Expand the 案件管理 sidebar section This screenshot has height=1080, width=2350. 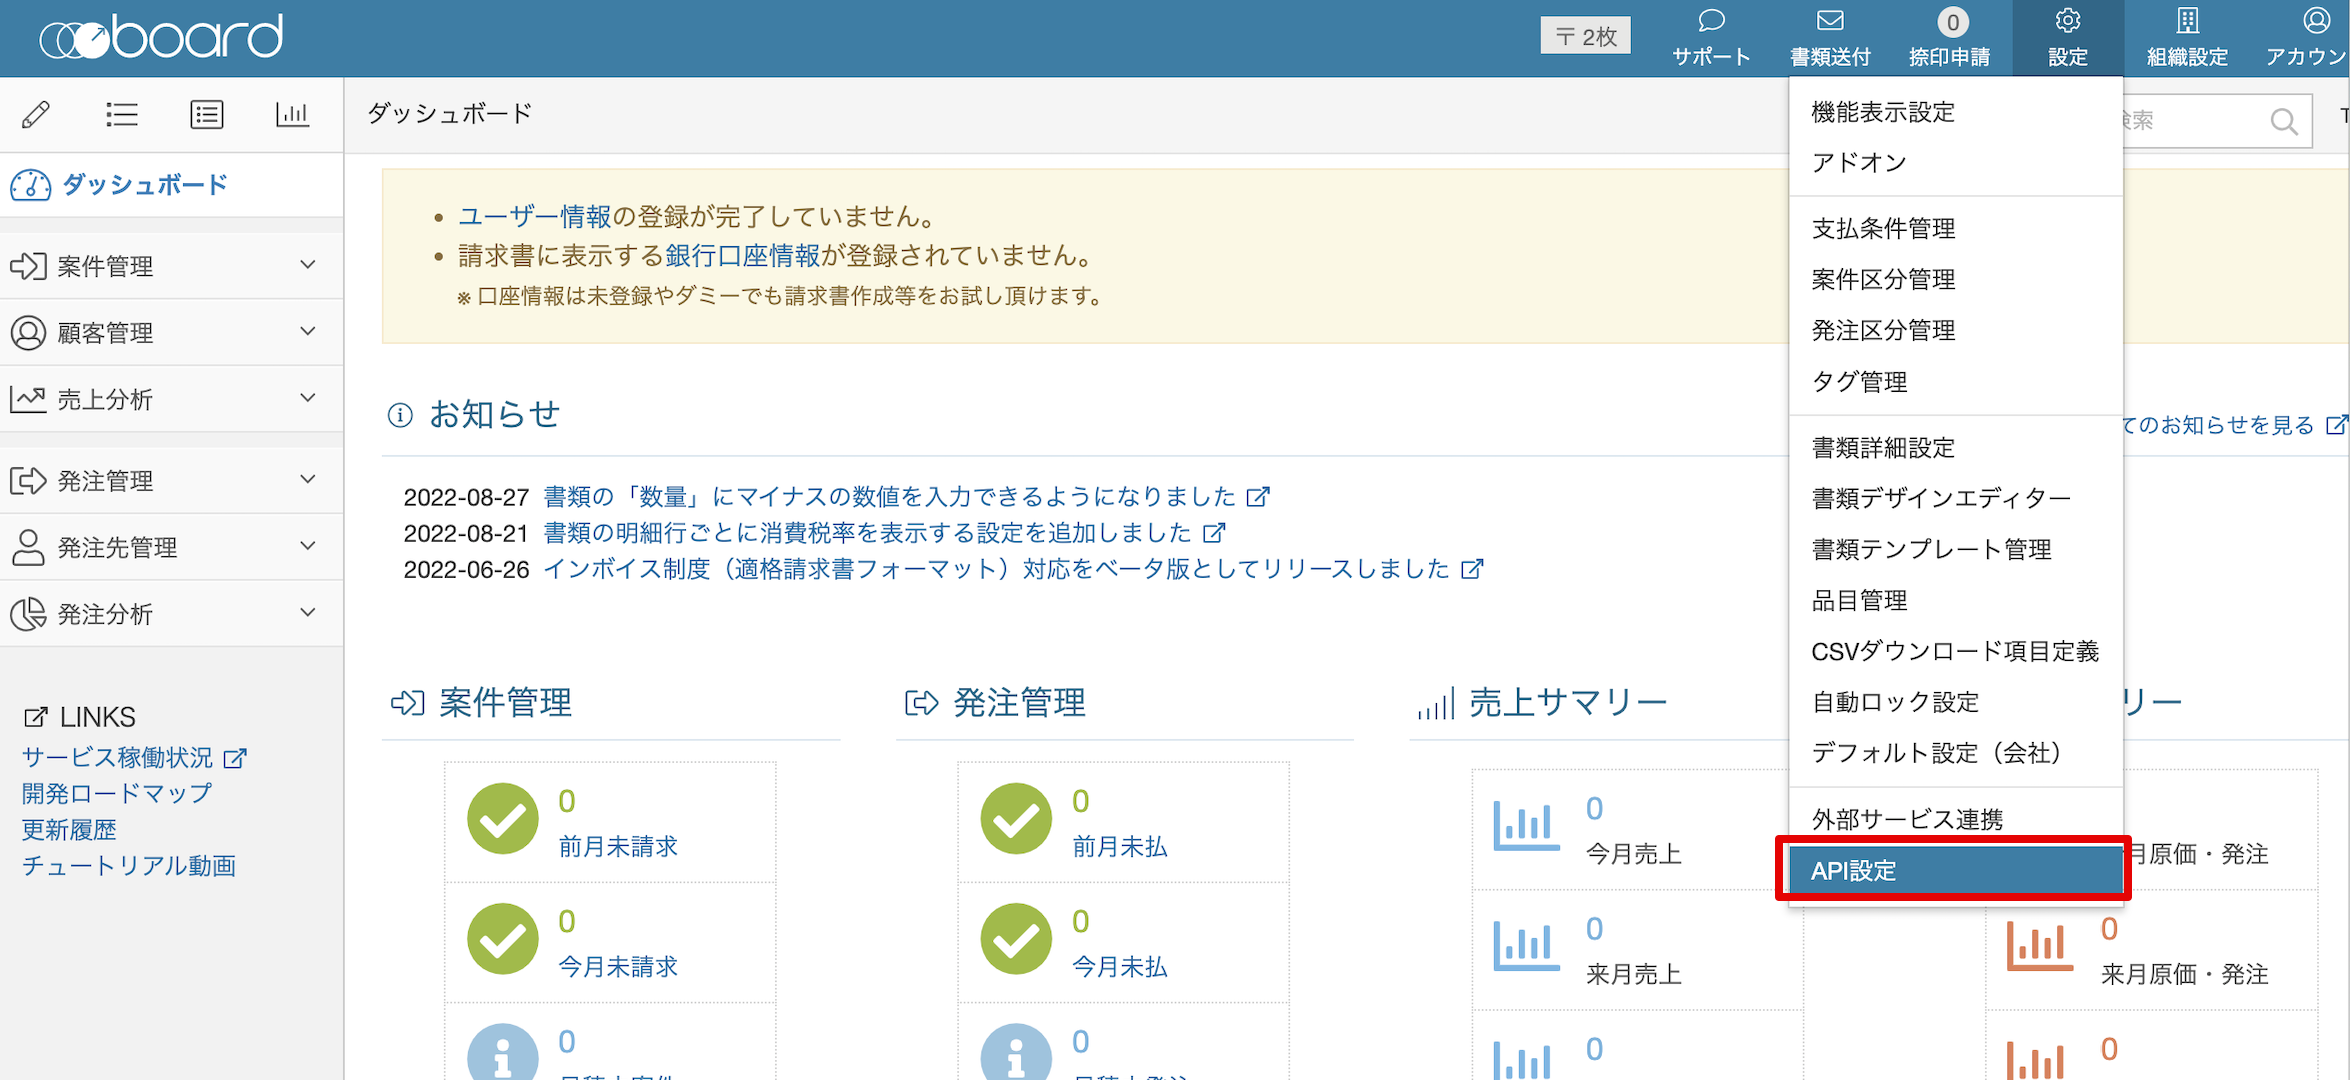click(x=170, y=266)
